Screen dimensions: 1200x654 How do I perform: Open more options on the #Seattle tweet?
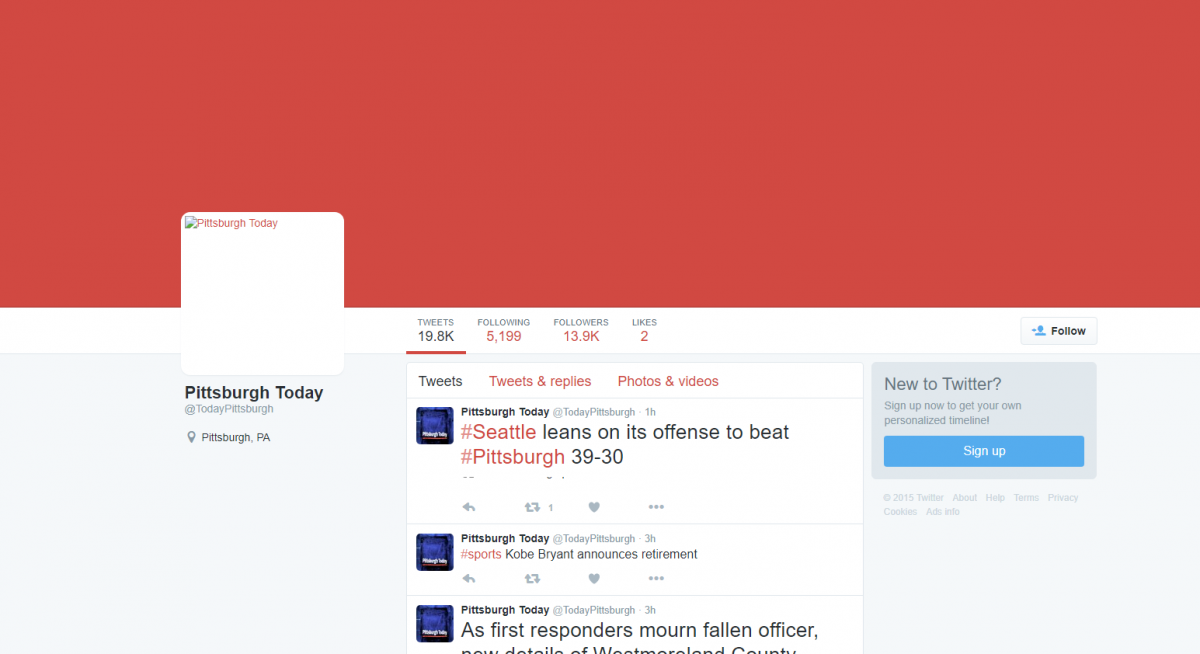(x=656, y=507)
